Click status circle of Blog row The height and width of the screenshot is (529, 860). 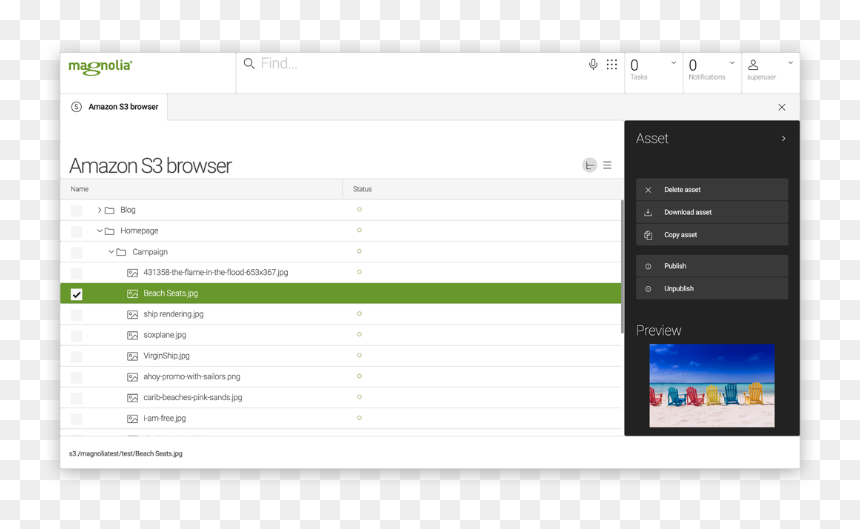tap(359, 209)
